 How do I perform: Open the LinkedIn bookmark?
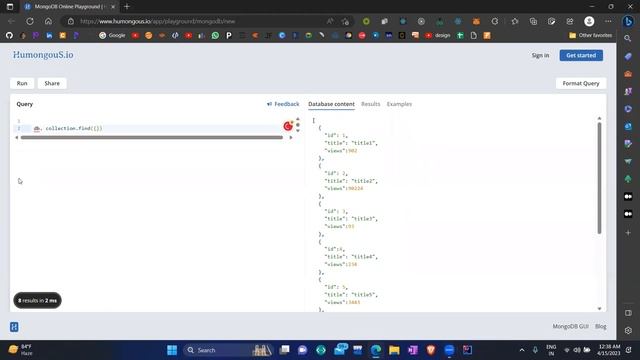(49, 36)
